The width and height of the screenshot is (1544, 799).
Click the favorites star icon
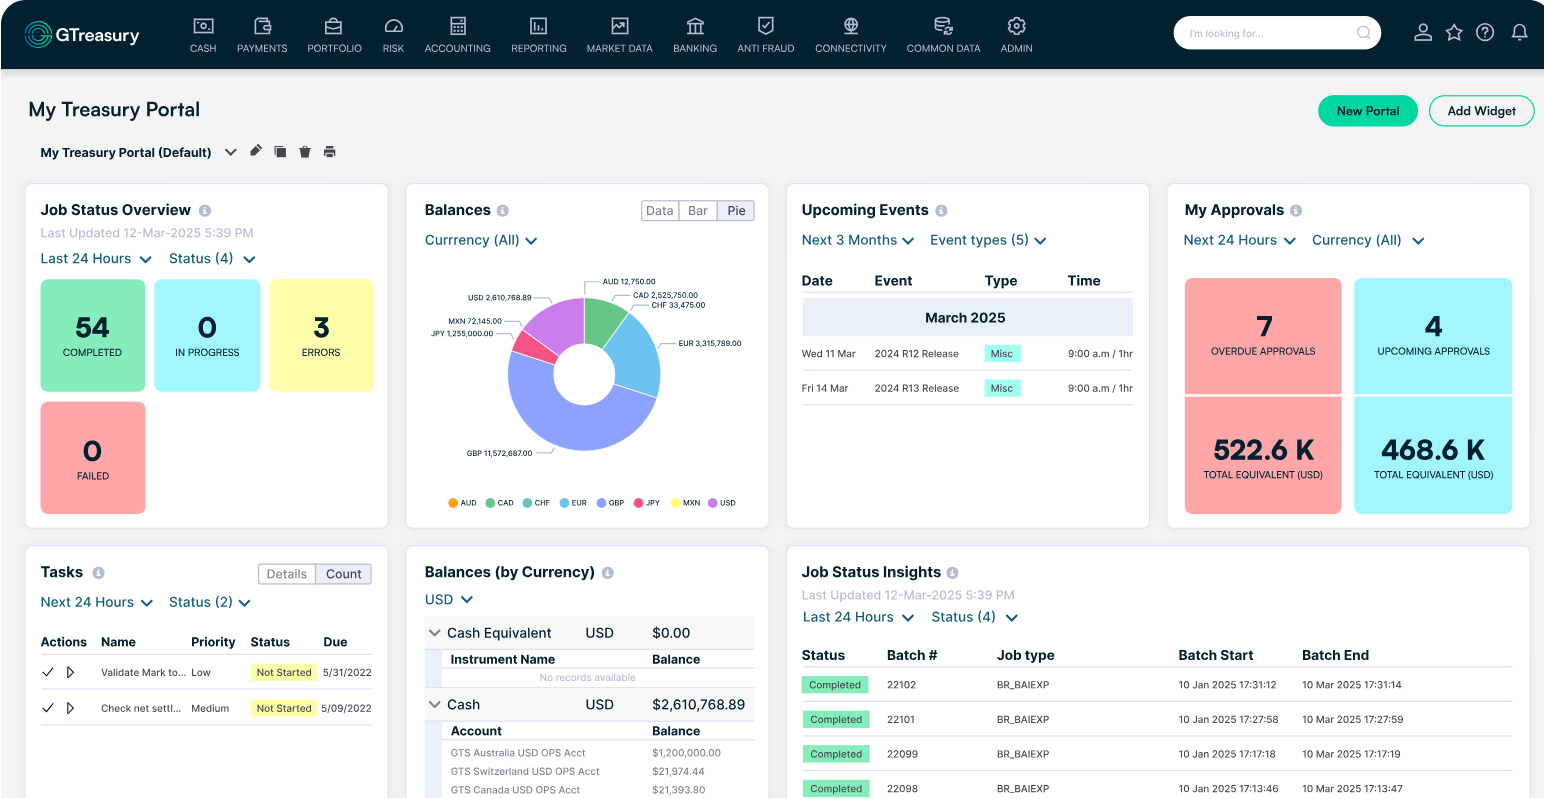pyautogui.click(x=1454, y=33)
